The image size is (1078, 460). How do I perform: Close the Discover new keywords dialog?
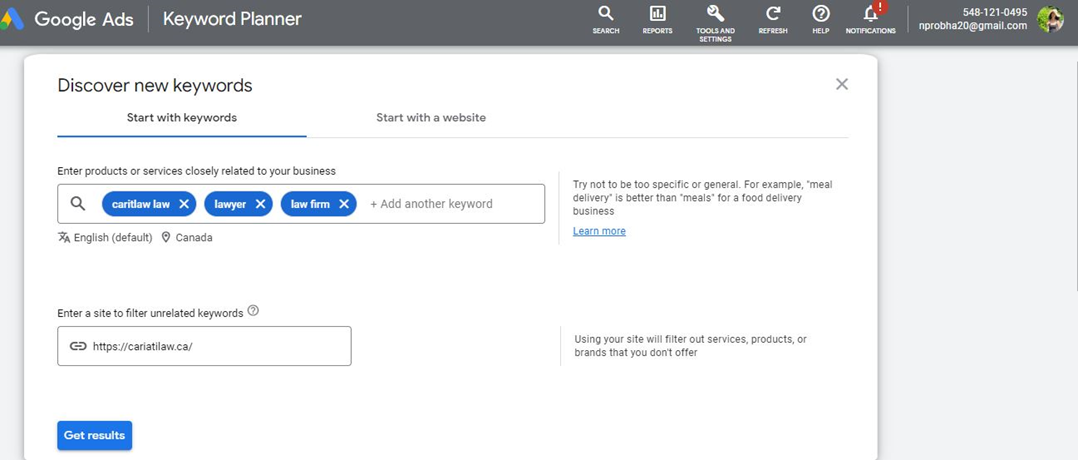coord(842,84)
